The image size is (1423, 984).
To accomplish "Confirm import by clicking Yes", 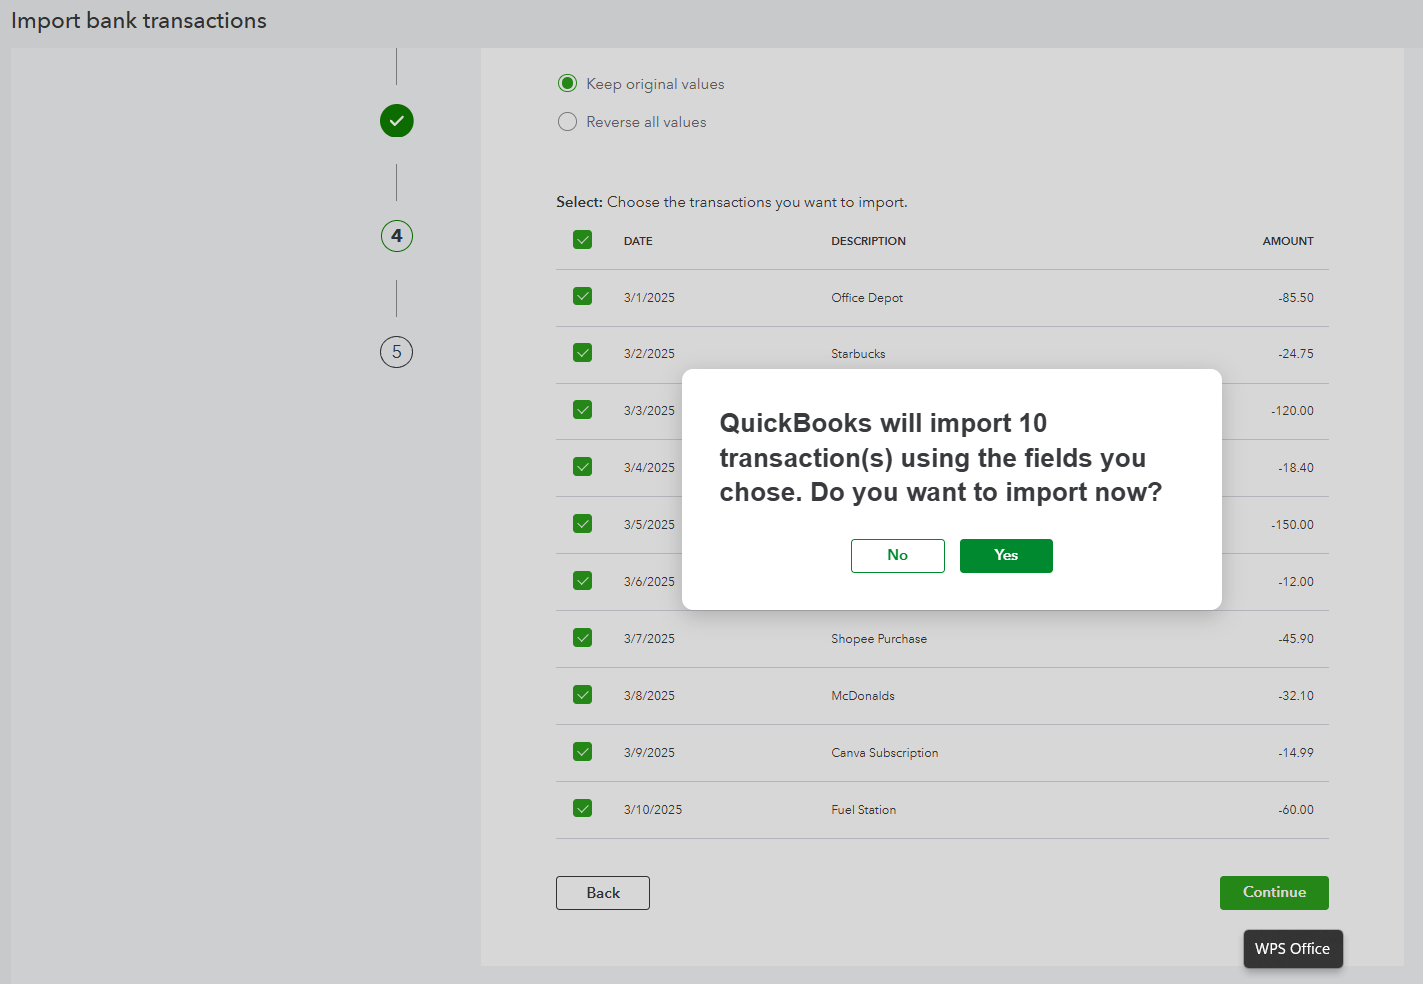I will point(1006,556).
